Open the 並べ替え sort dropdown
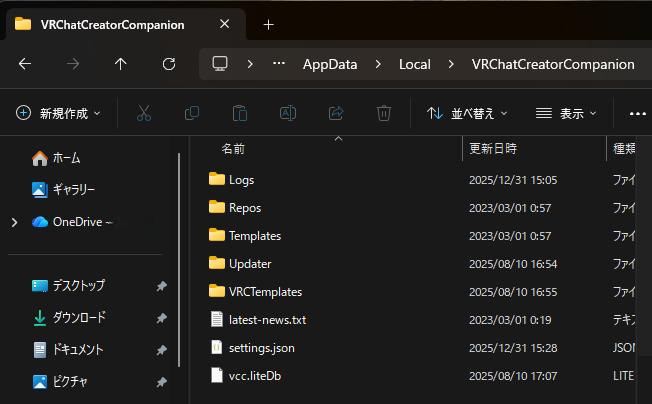The height and width of the screenshot is (404, 652). click(467, 114)
